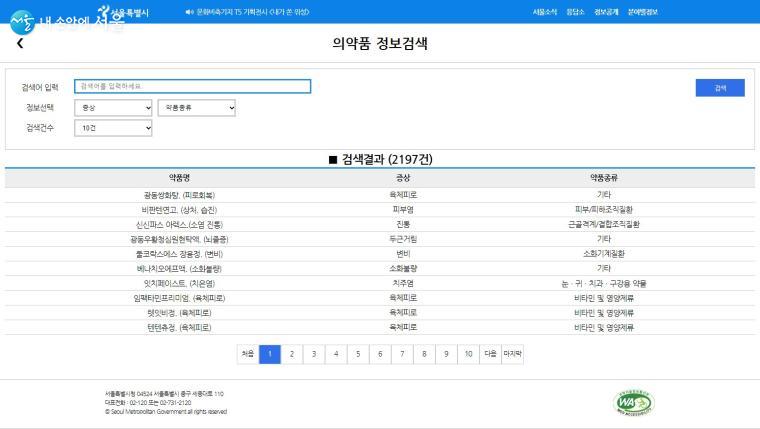Click the 눈·귀·치과·구강용 약물 category cell
Screen dimensions: 760x429
pyautogui.click(x=604, y=283)
